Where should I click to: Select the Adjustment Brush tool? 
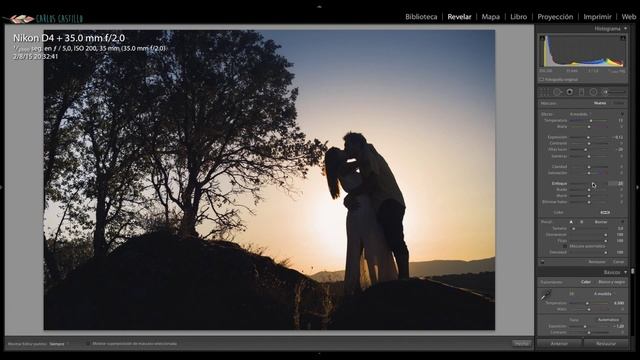pyautogui.click(x=613, y=92)
